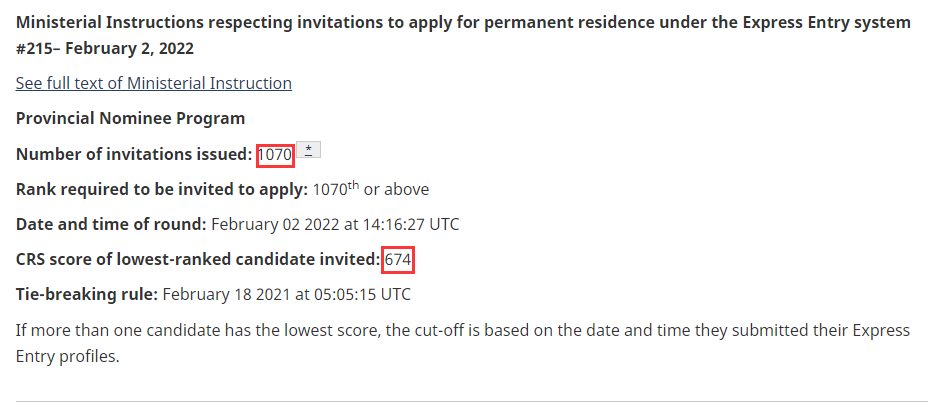Click the February 02 2022 round timestamp
Screen dimensions: 935x406
335,224
